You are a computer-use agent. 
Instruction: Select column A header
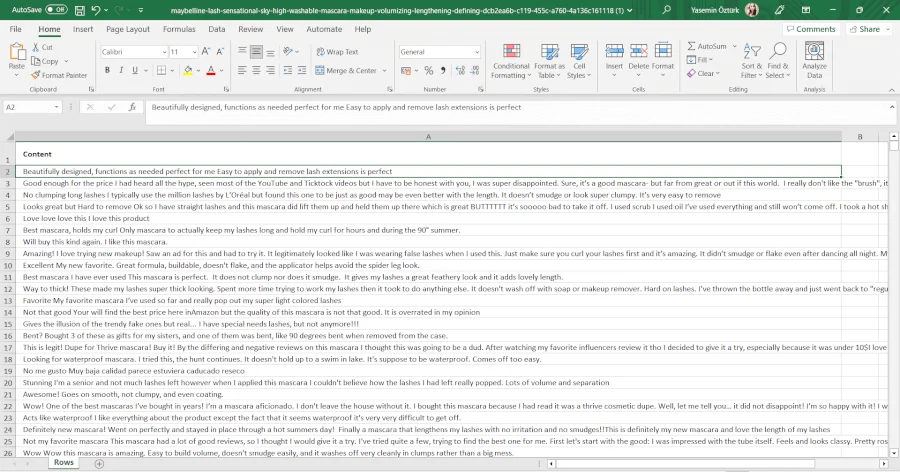click(x=428, y=137)
